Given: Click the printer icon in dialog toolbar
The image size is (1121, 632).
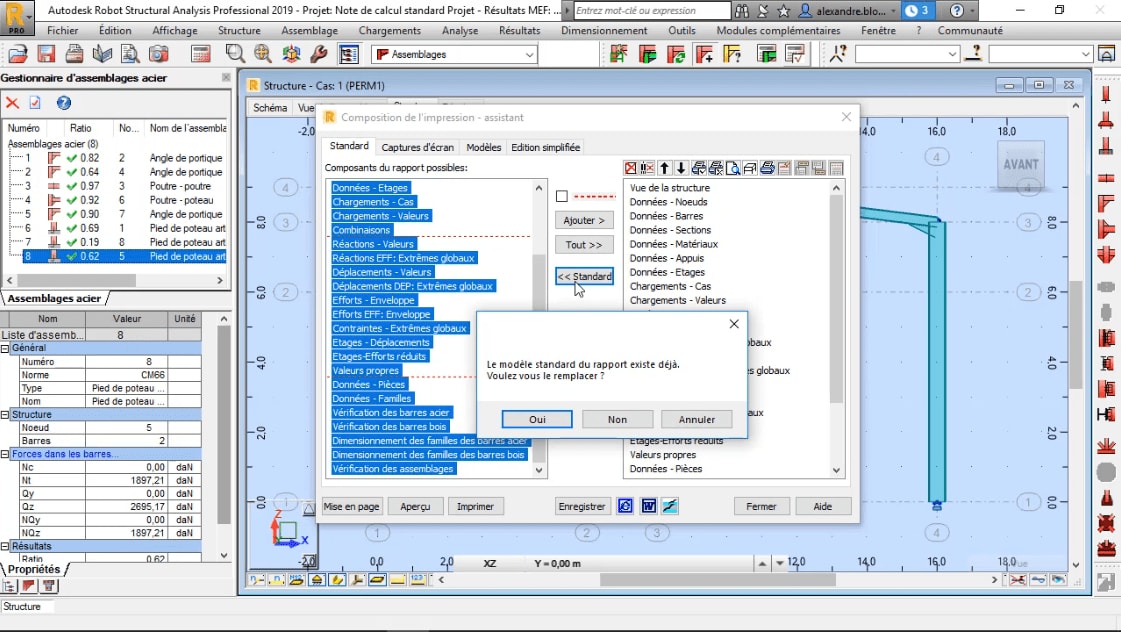Looking at the screenshot, I should click(767, 168).
